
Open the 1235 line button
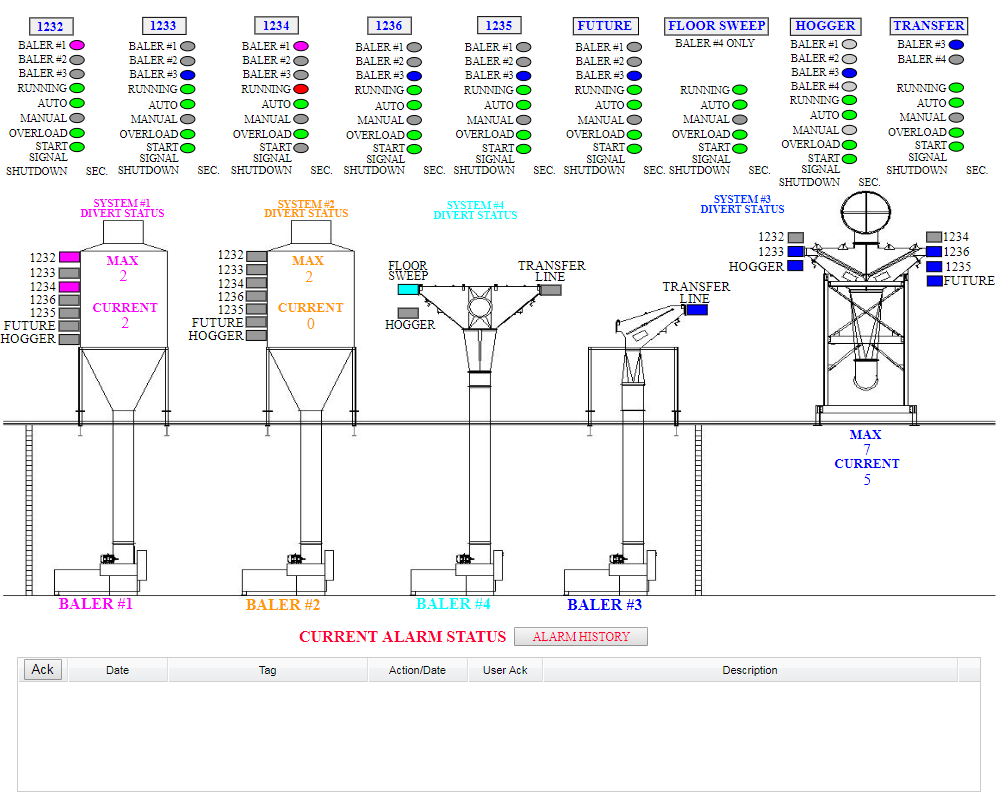pyautogui.click(x=499, y=26)
